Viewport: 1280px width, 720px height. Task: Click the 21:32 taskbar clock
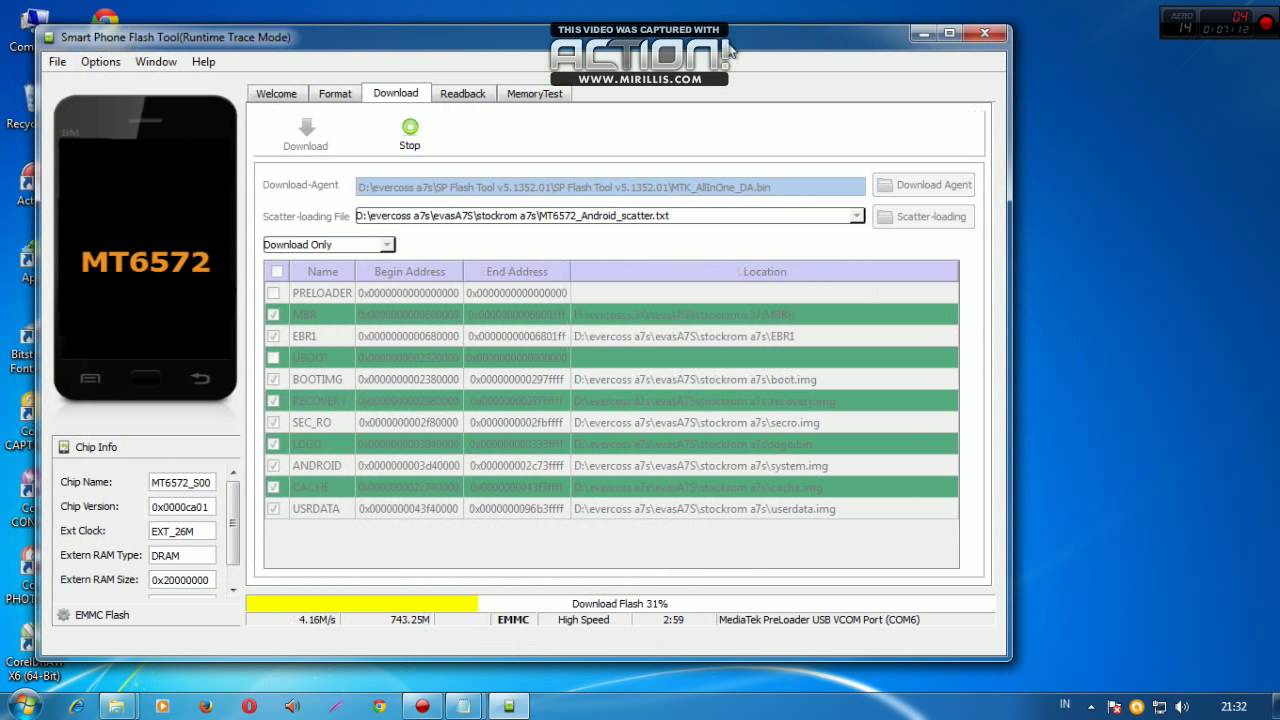[1233, 707]
